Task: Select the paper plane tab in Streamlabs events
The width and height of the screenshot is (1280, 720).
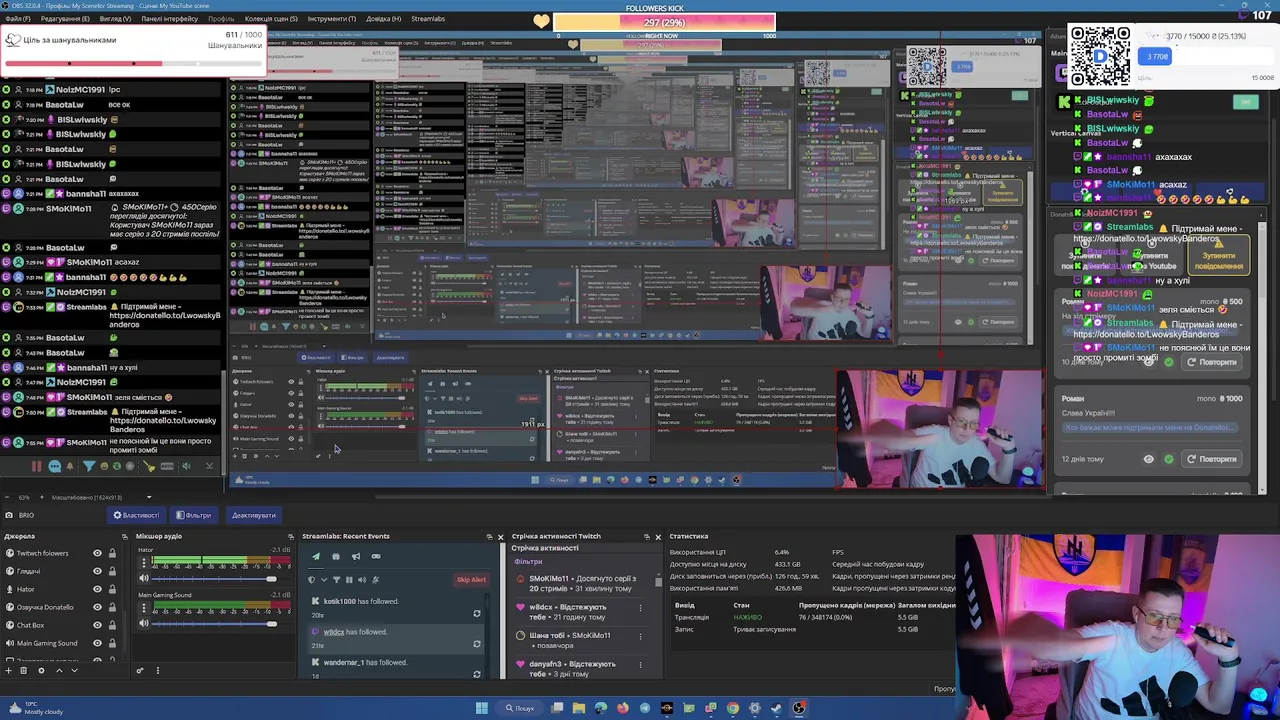Action: (316, 556)
